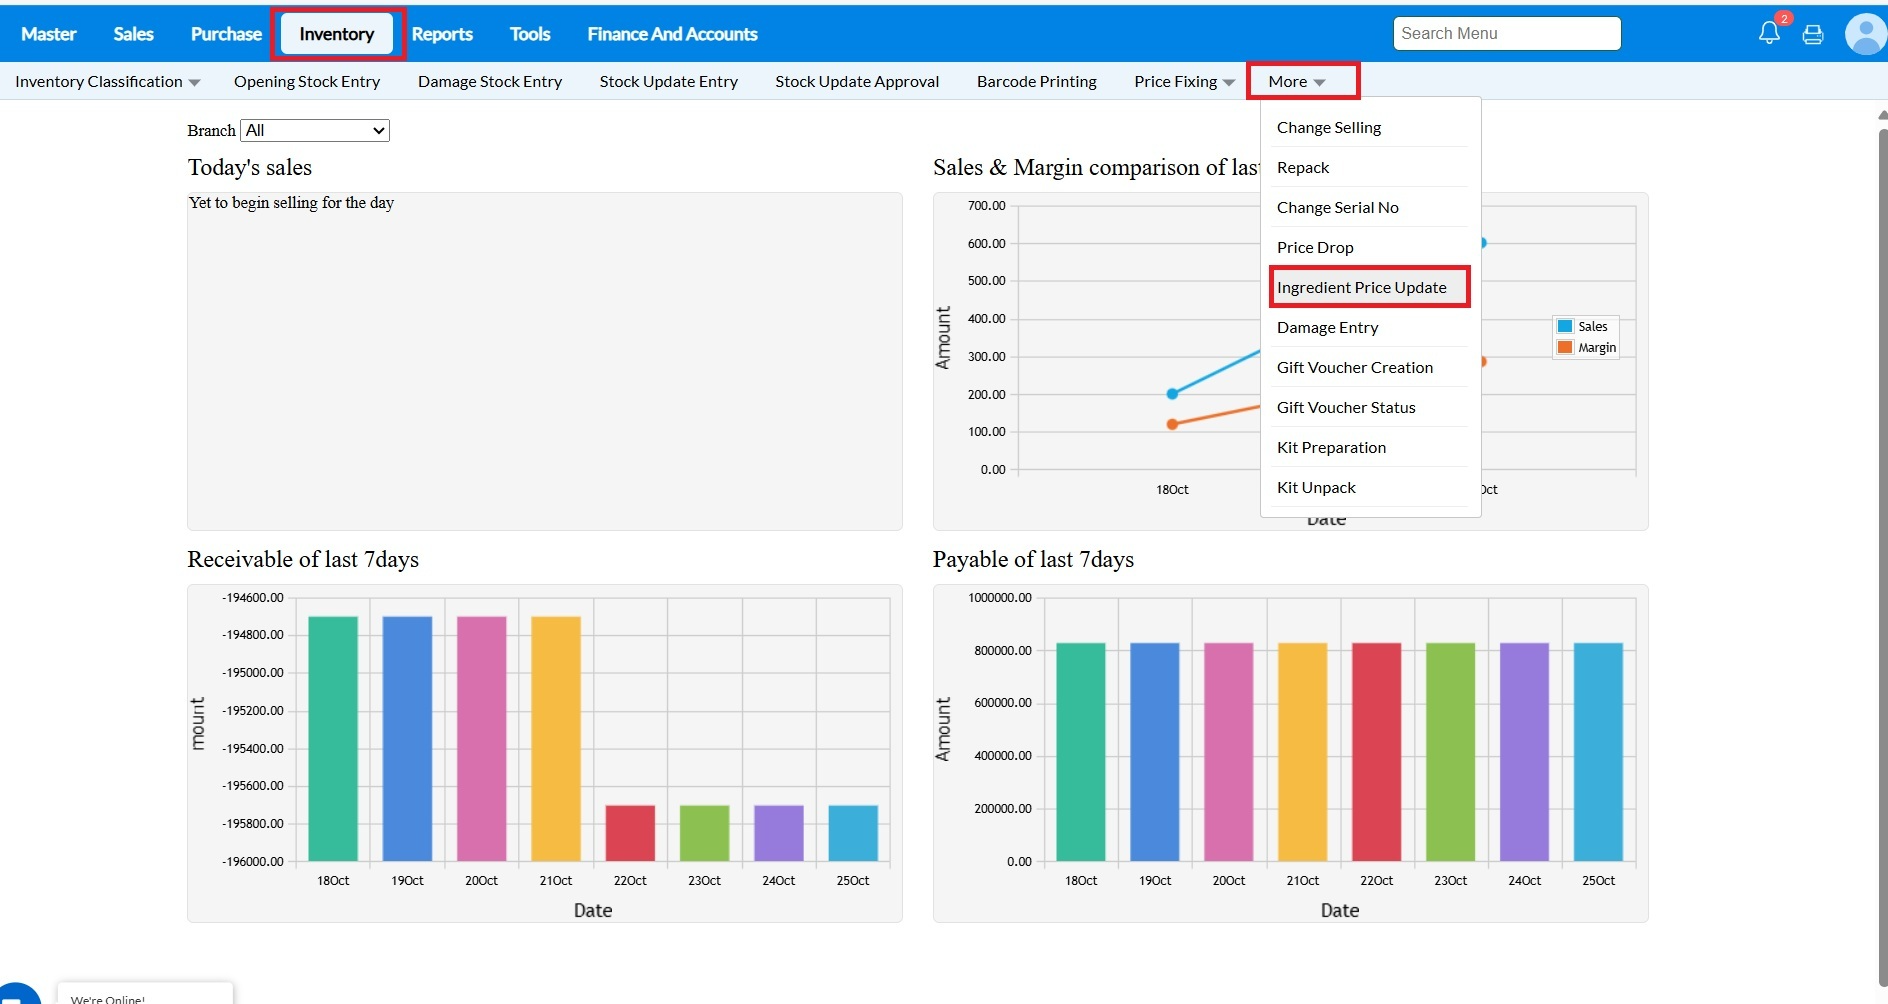This screenshot has height=1004, width=1888.
Task: Select Gift Voucher Creation menu item
Action: [1354, 368]
